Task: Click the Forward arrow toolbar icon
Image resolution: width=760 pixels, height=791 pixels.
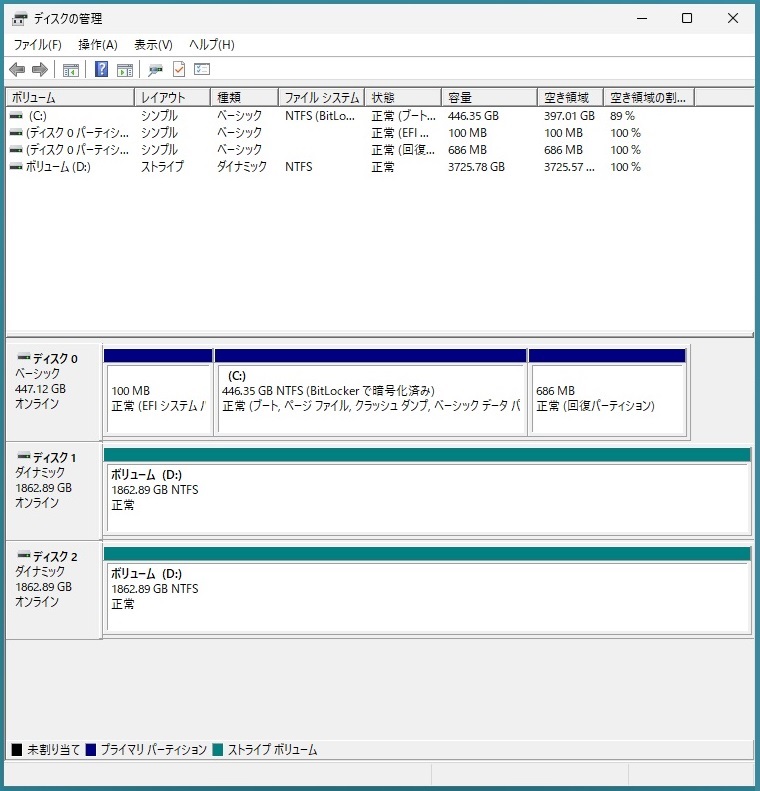Action: click(40, 69)
